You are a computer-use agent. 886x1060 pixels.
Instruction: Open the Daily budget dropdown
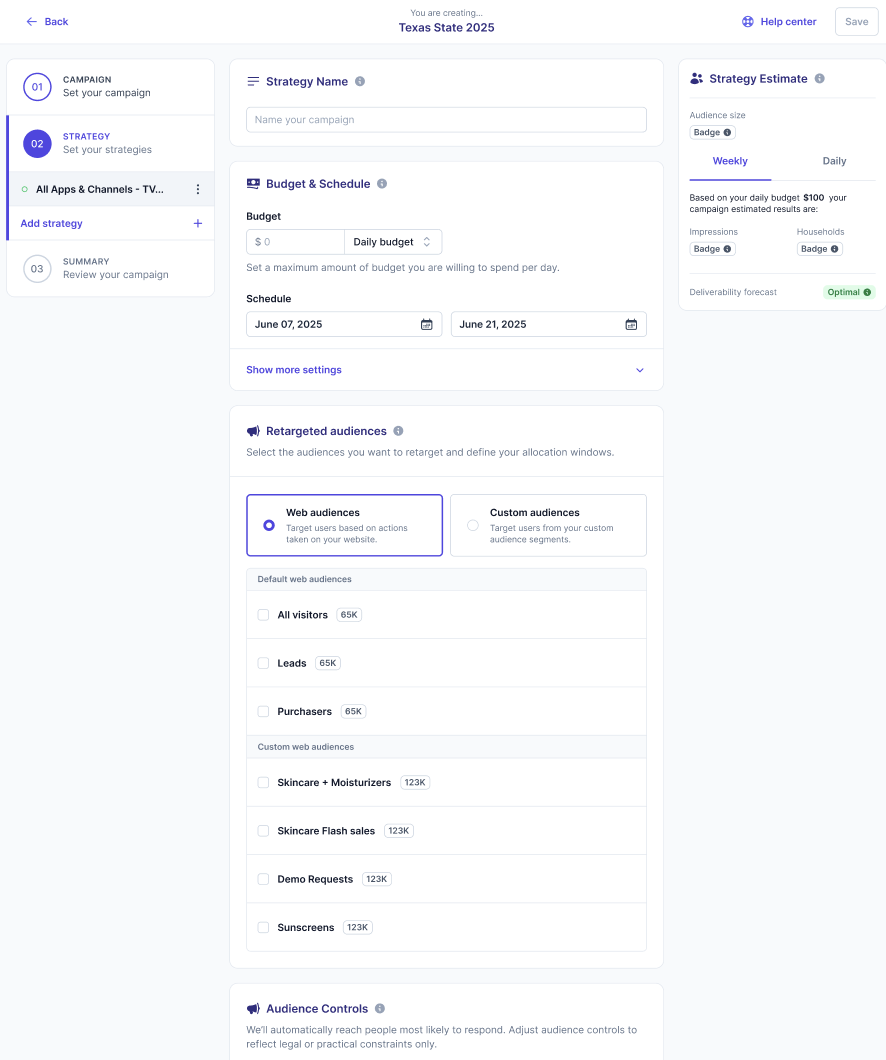392,242
